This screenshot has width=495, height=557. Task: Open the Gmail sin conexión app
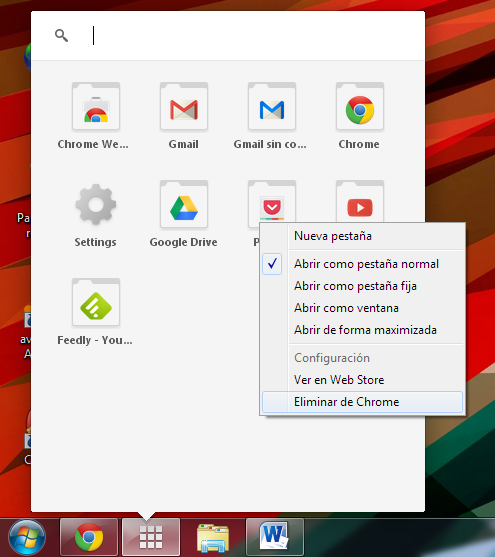[x=272, y=107]
